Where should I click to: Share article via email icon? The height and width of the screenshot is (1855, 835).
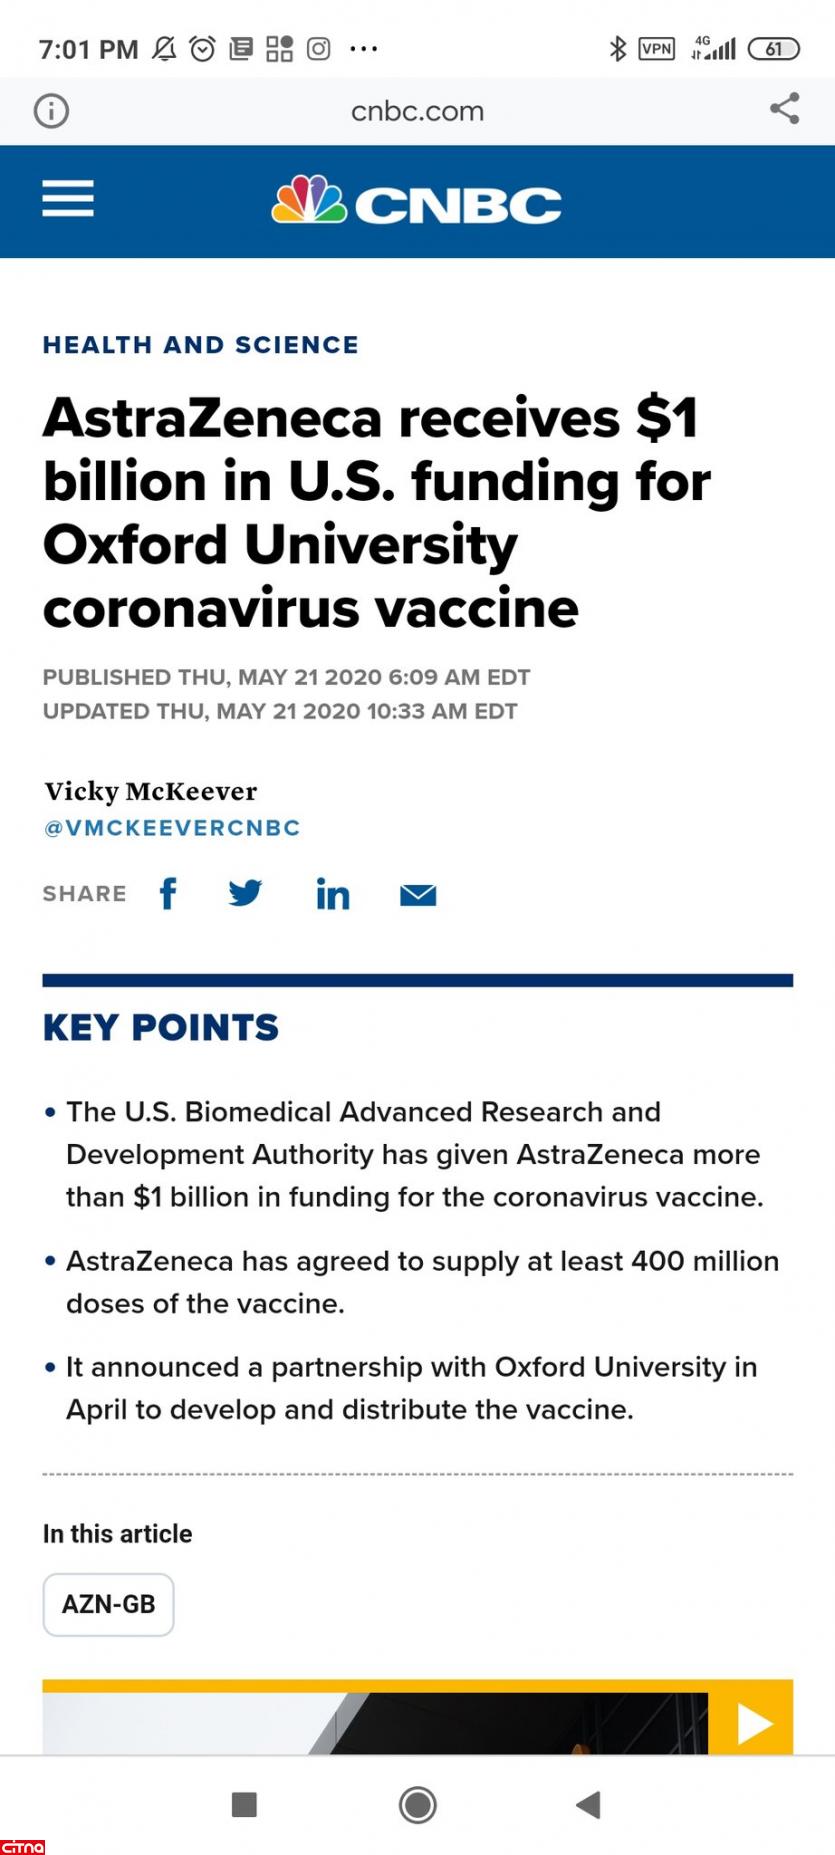coord(418,895)
